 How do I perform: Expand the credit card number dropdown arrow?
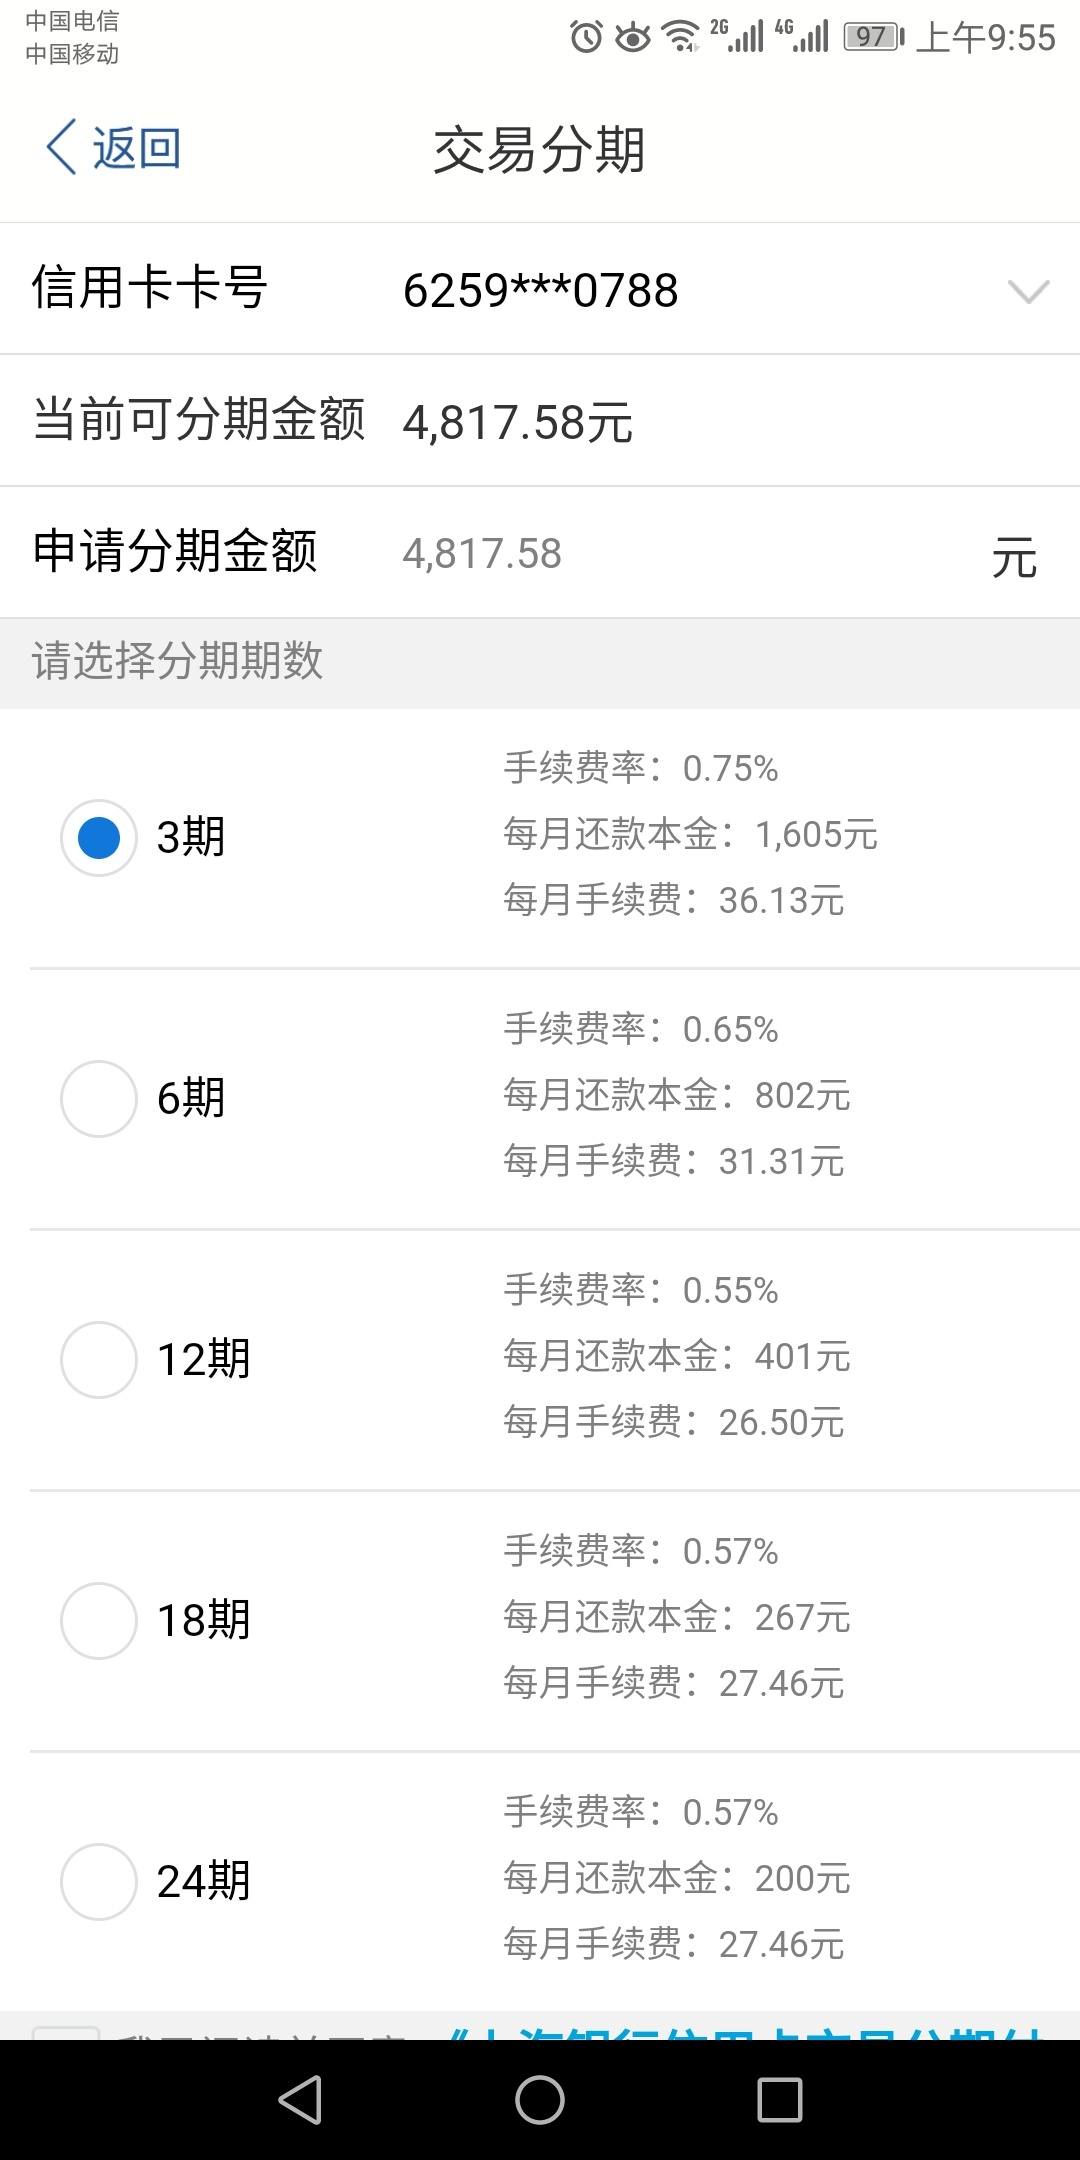click(x=1028, y=291)
